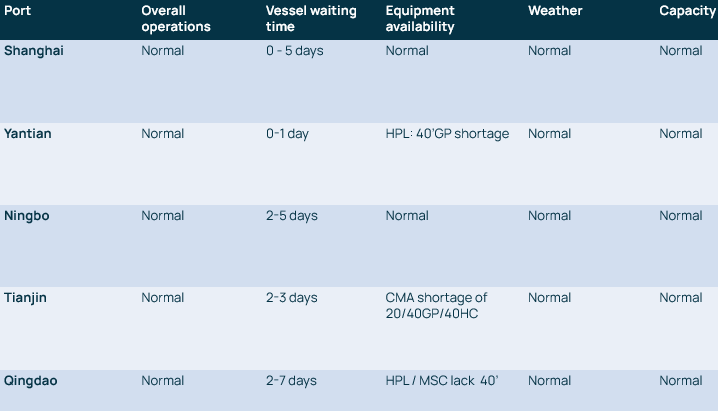Viewport: 718px width, 411px height.
Task: Click Tianjin's 2-3 days waiting time
Action: tap(292, 298)
